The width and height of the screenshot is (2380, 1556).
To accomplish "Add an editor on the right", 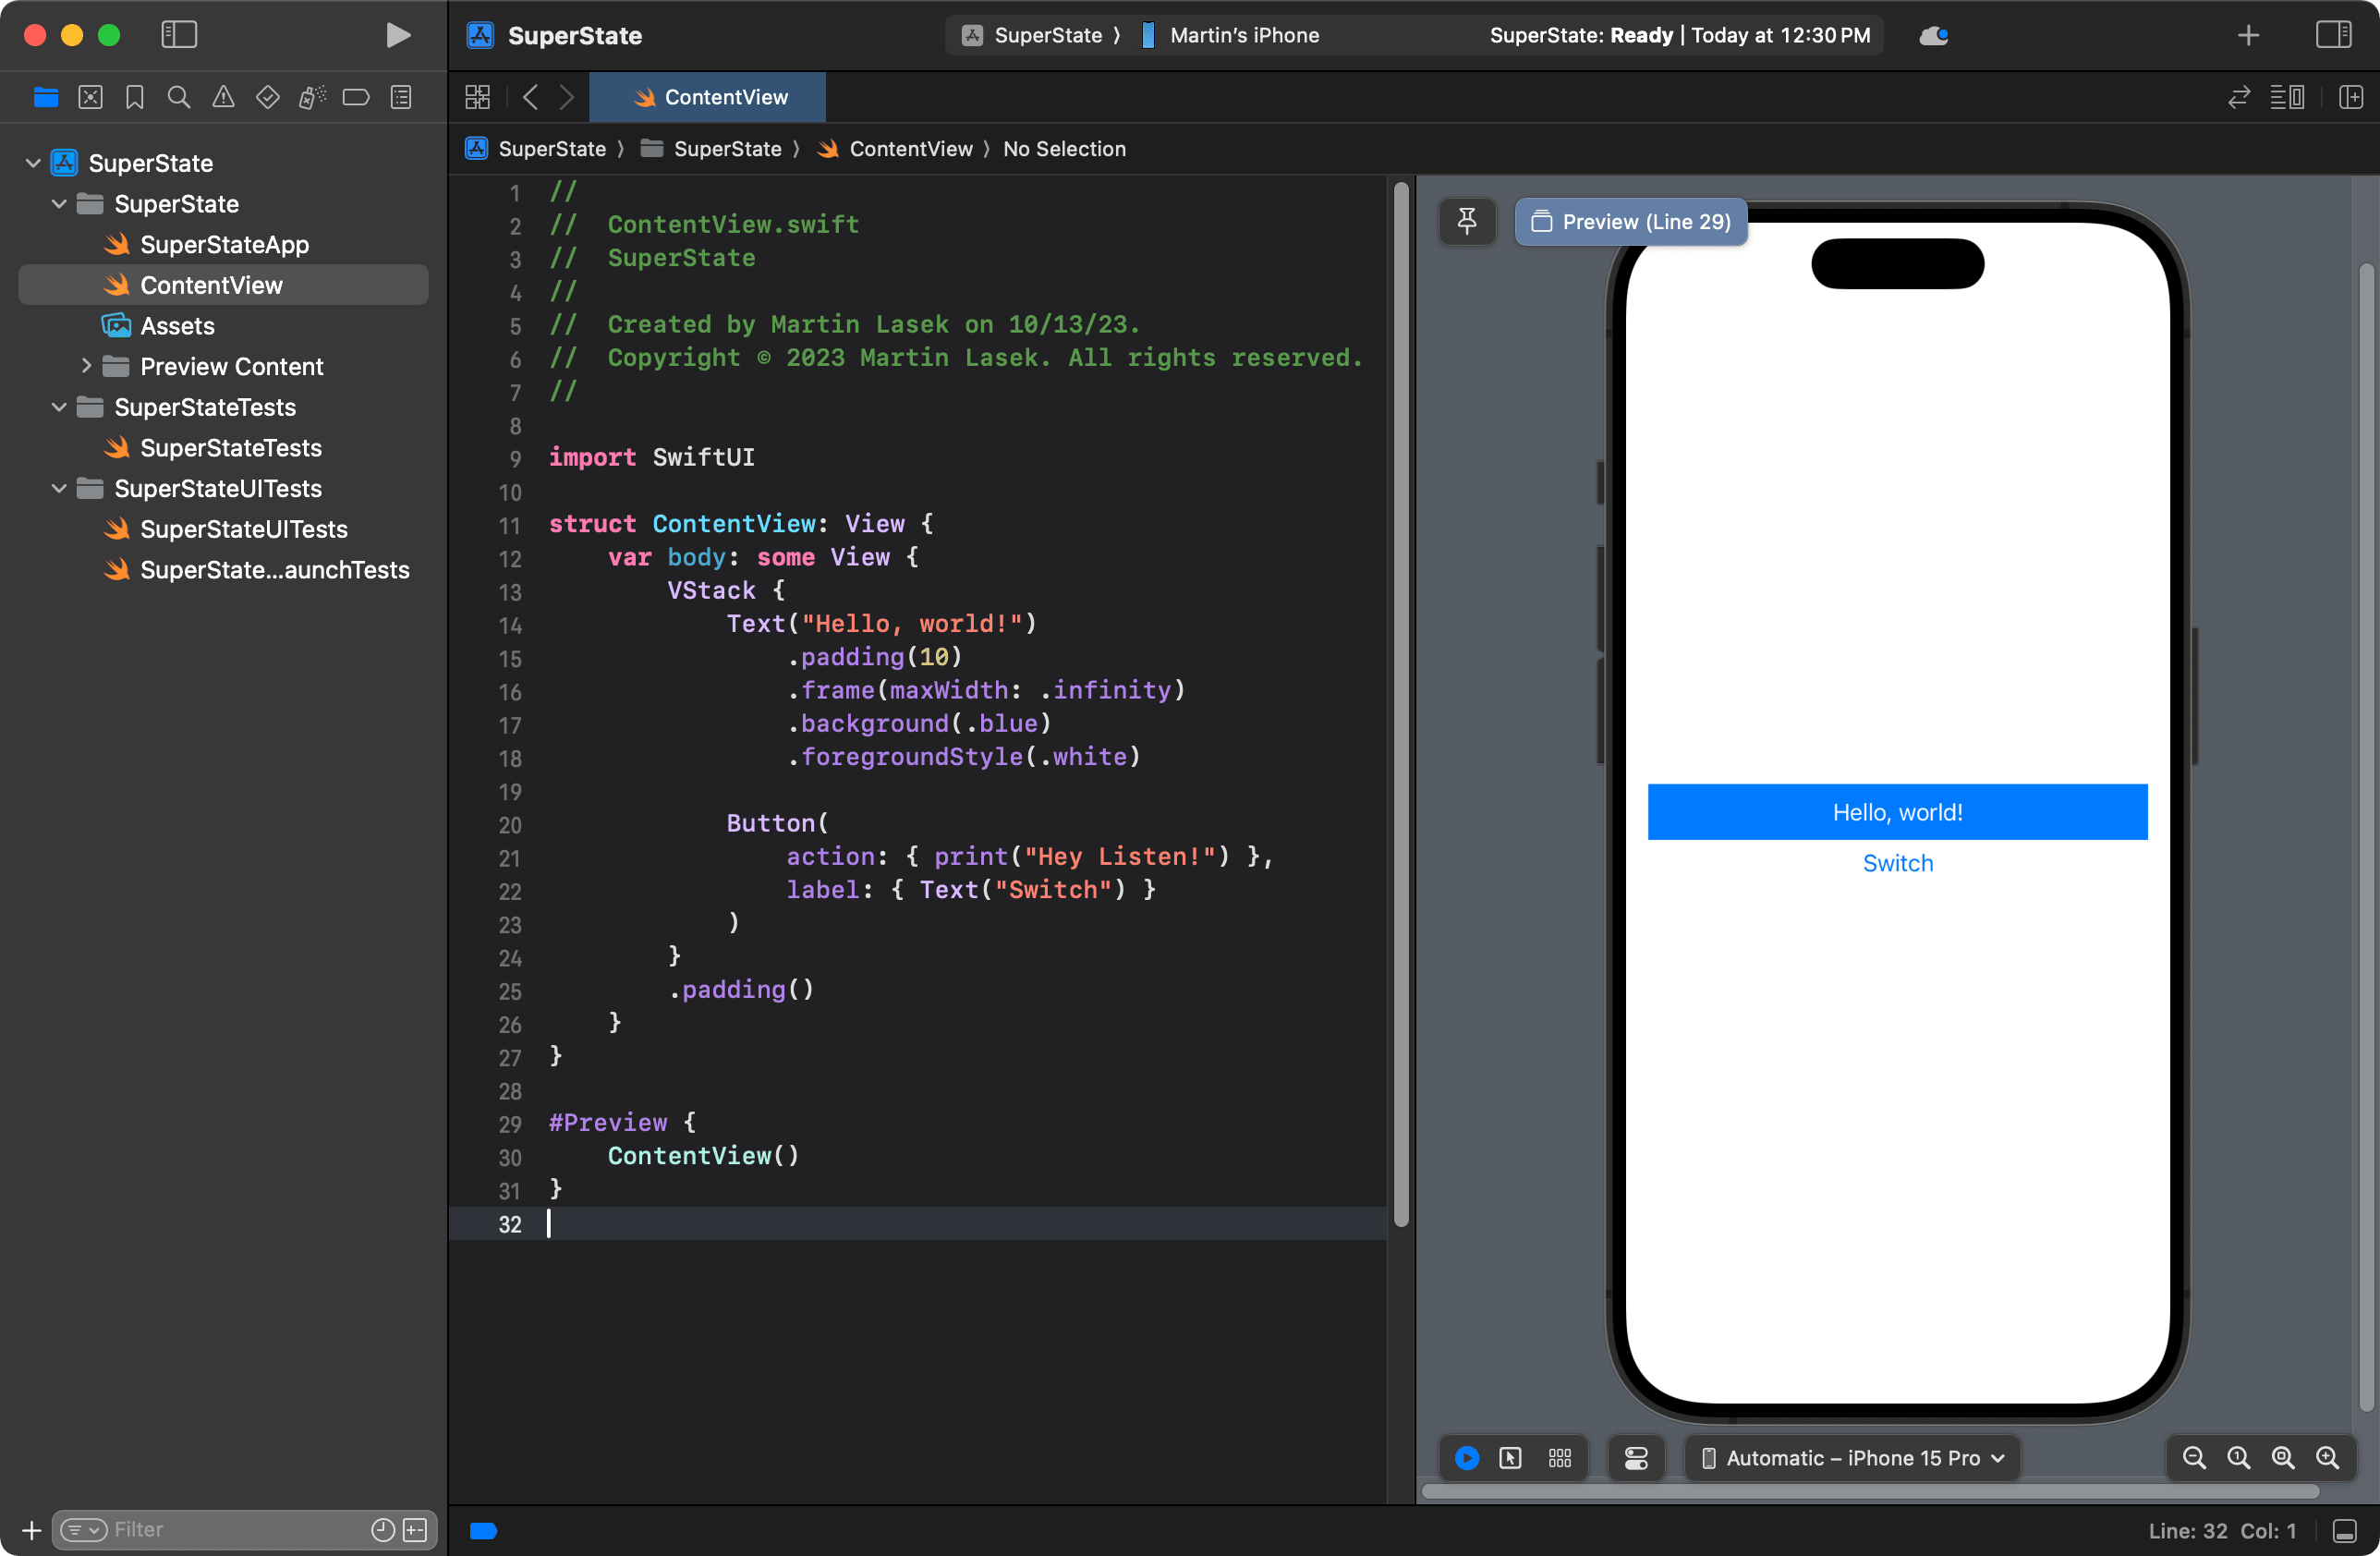I will pos(2351,97).
